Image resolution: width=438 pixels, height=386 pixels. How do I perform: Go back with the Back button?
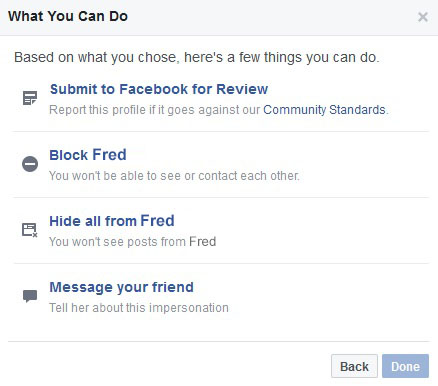click(354, 366)
